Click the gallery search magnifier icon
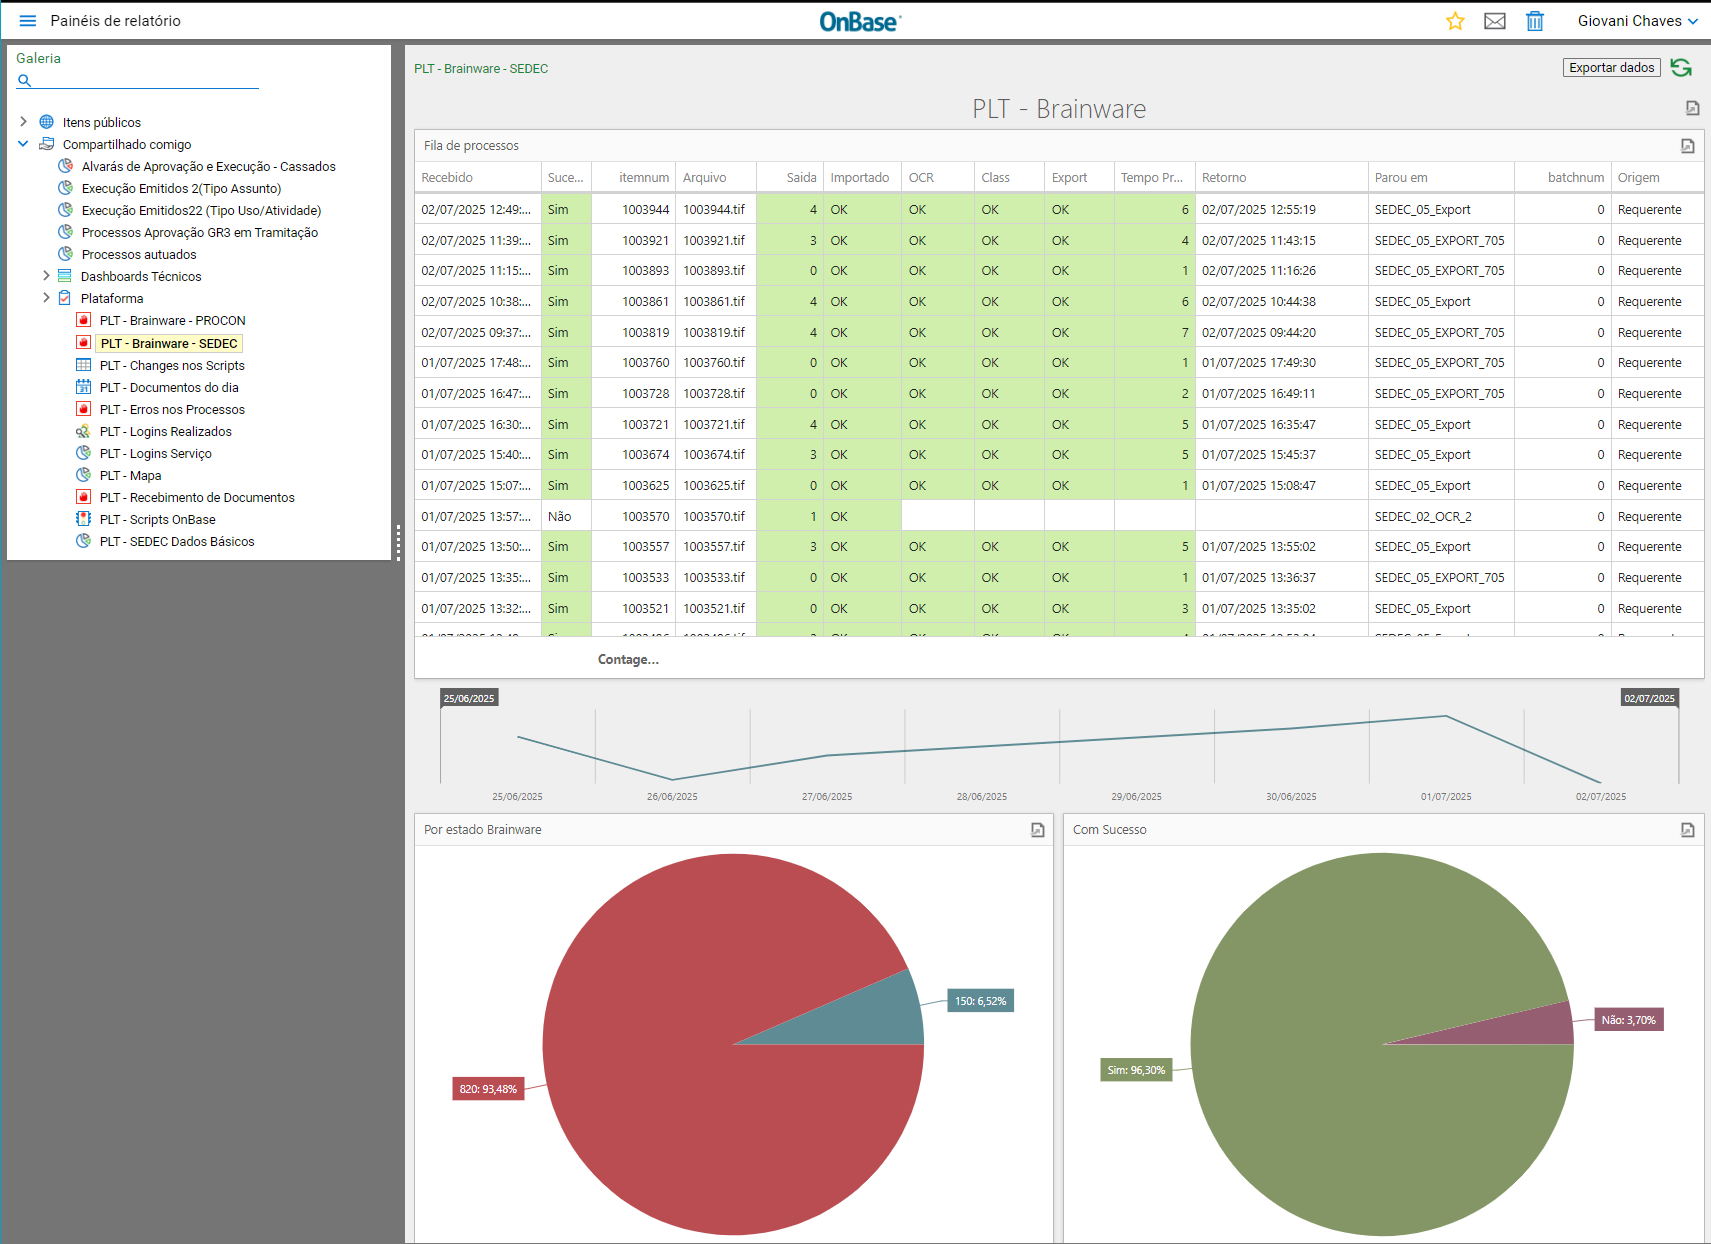The width and height of the screenshot is (1711, 1244). click(x=25, y=80)
